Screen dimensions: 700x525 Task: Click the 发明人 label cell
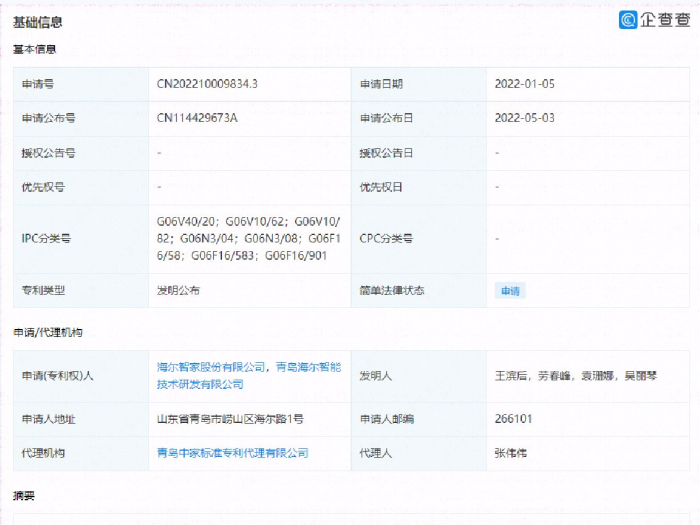coord(419,376)
